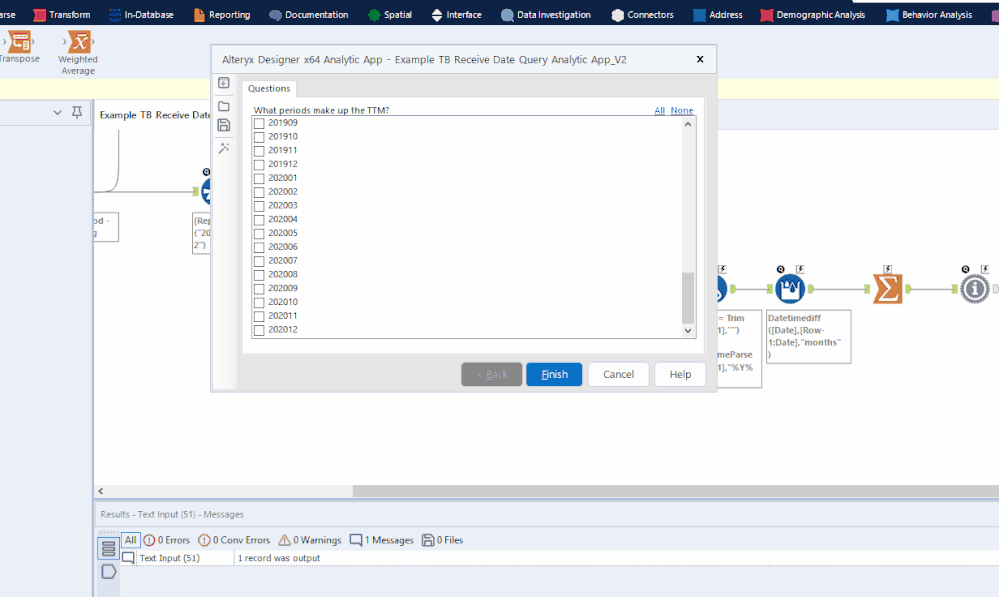999x597 pixels.
Task: Click the back arrow icon in app dialog sidebar
Action: click(x=224, y=83)
